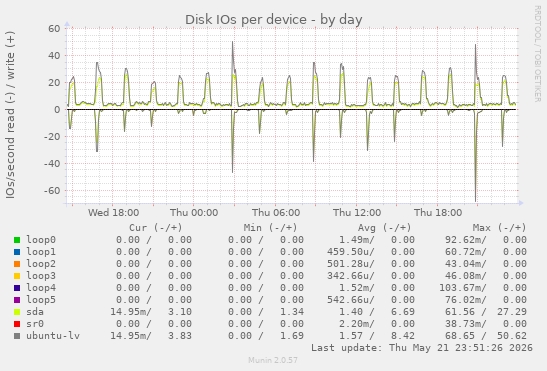
Task: Click the ubuntu-lv gray legend swatch
Action: tap(17, 336)
